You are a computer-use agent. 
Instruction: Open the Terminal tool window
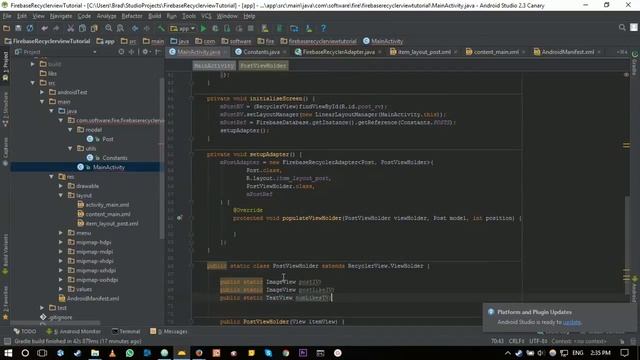click(126, 331)
